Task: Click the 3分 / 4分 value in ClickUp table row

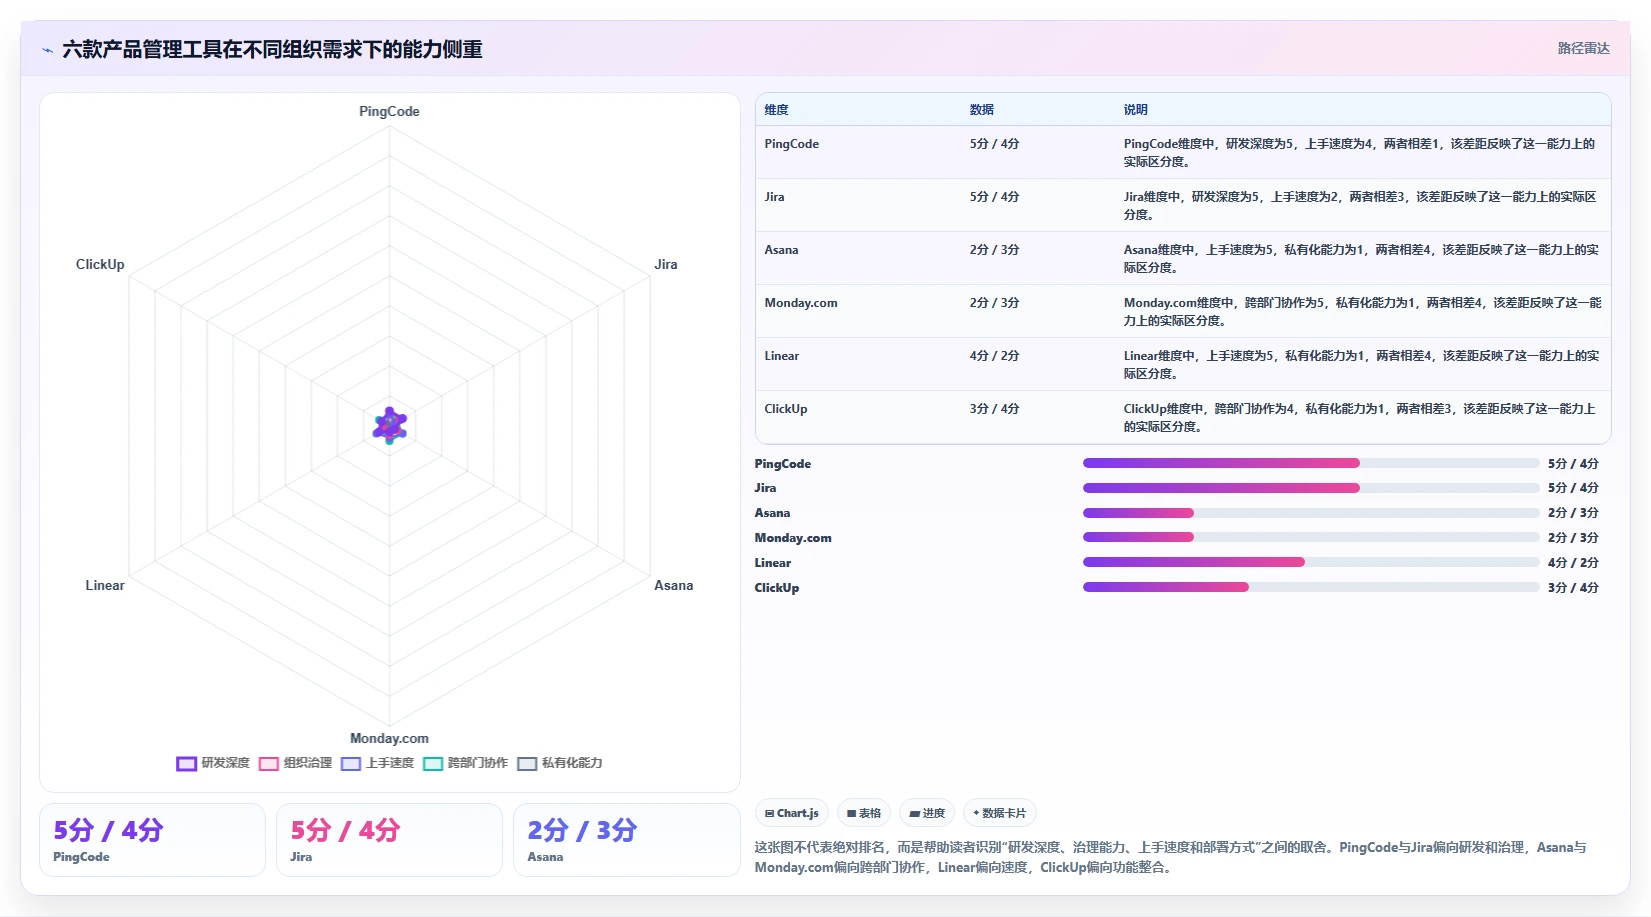Action: click(994, 409)
